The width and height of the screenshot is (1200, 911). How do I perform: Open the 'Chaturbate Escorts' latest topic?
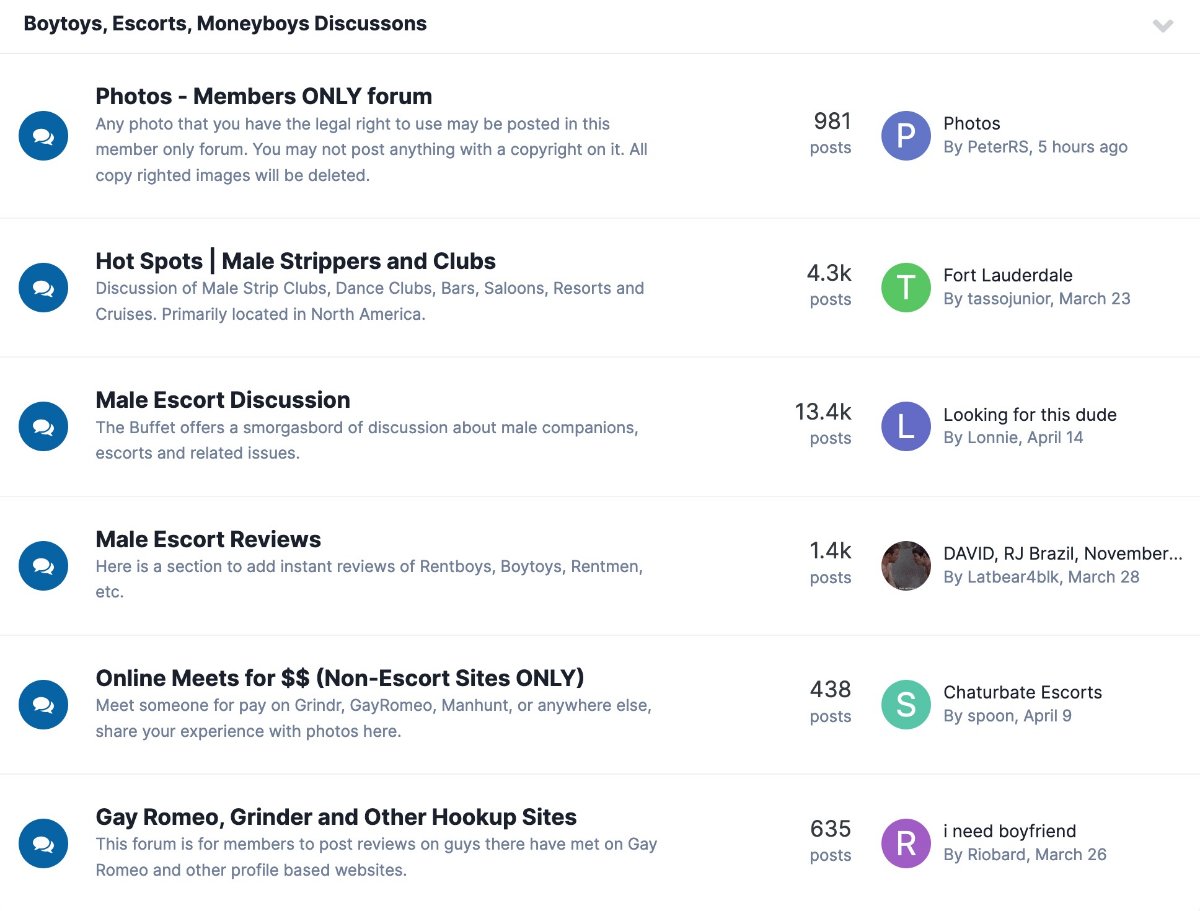[1023, 693]
